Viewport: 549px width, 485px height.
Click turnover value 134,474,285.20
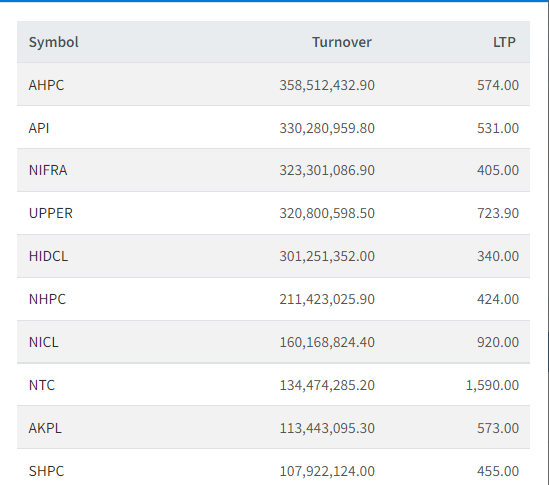pos(327,385)
